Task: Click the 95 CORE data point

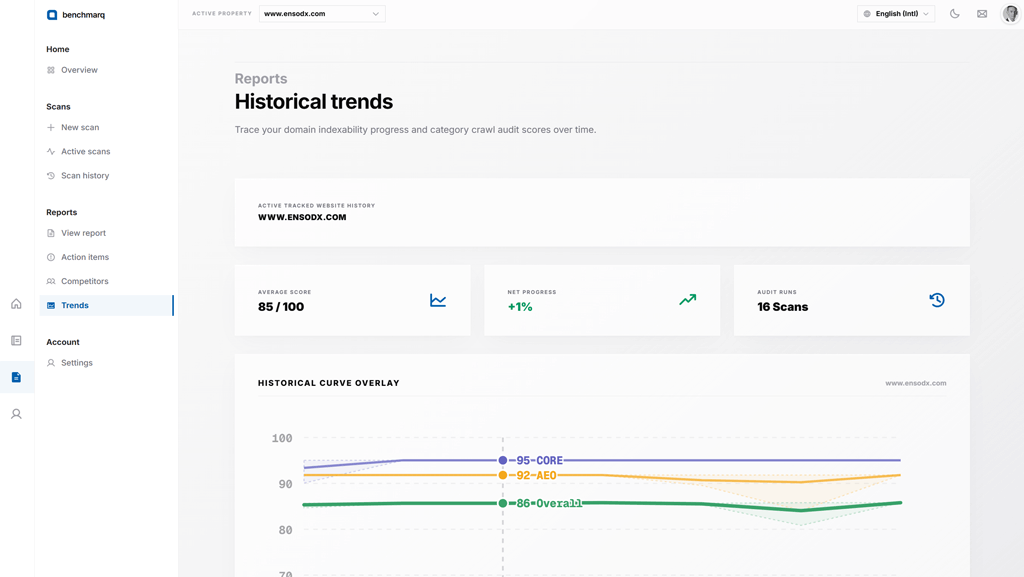Action: pos(503,460)
